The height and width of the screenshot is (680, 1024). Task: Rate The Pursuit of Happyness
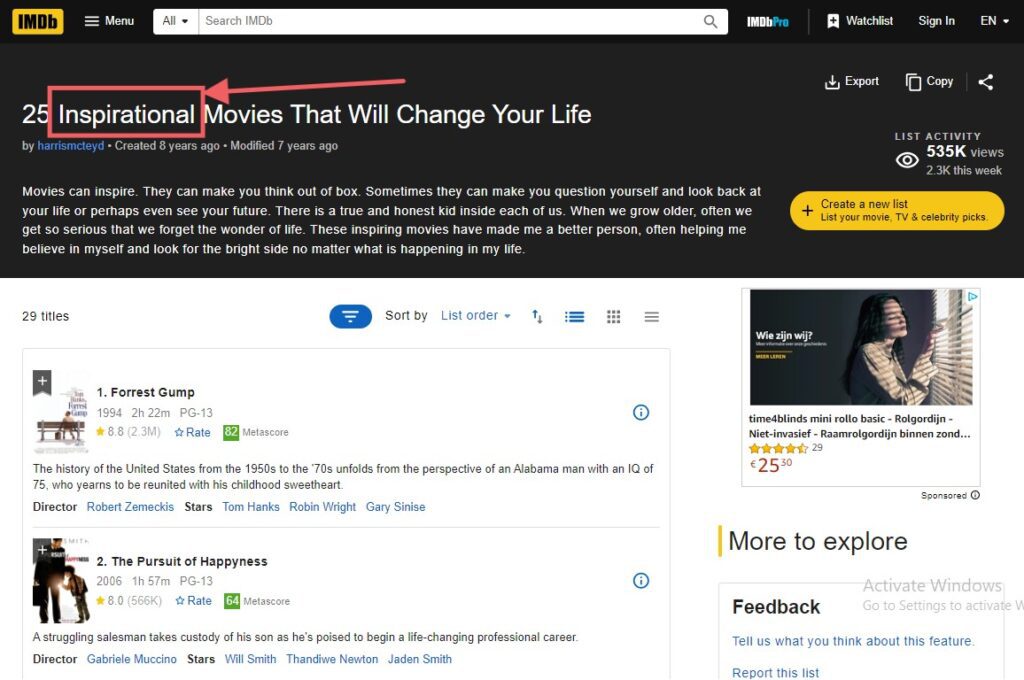click(x=193, y=601)
